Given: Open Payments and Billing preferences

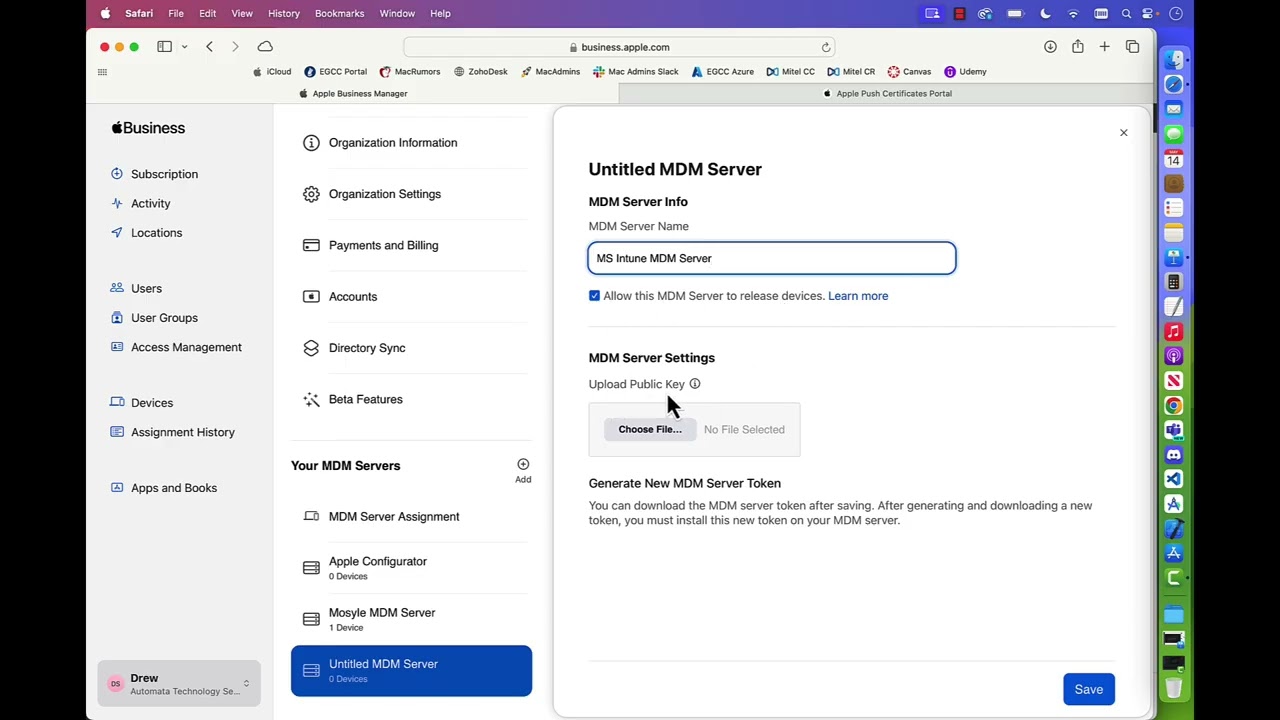Looking at the screenshot, I should 411,245.
